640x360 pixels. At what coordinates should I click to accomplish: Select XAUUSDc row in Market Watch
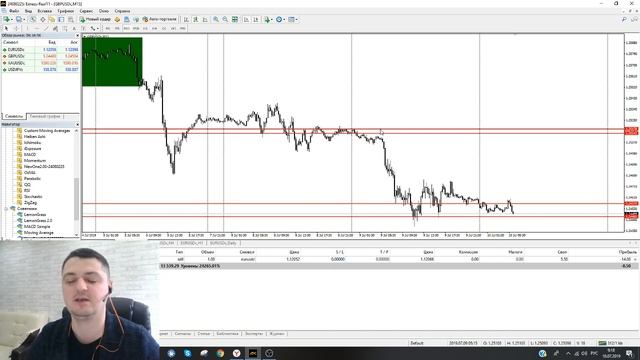(40, 63)
